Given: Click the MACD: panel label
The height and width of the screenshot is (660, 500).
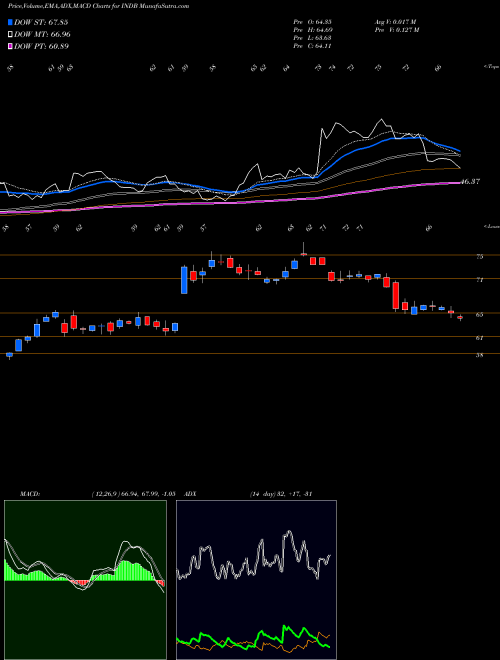Looking at the screenshot, I should tap(30, 494).
